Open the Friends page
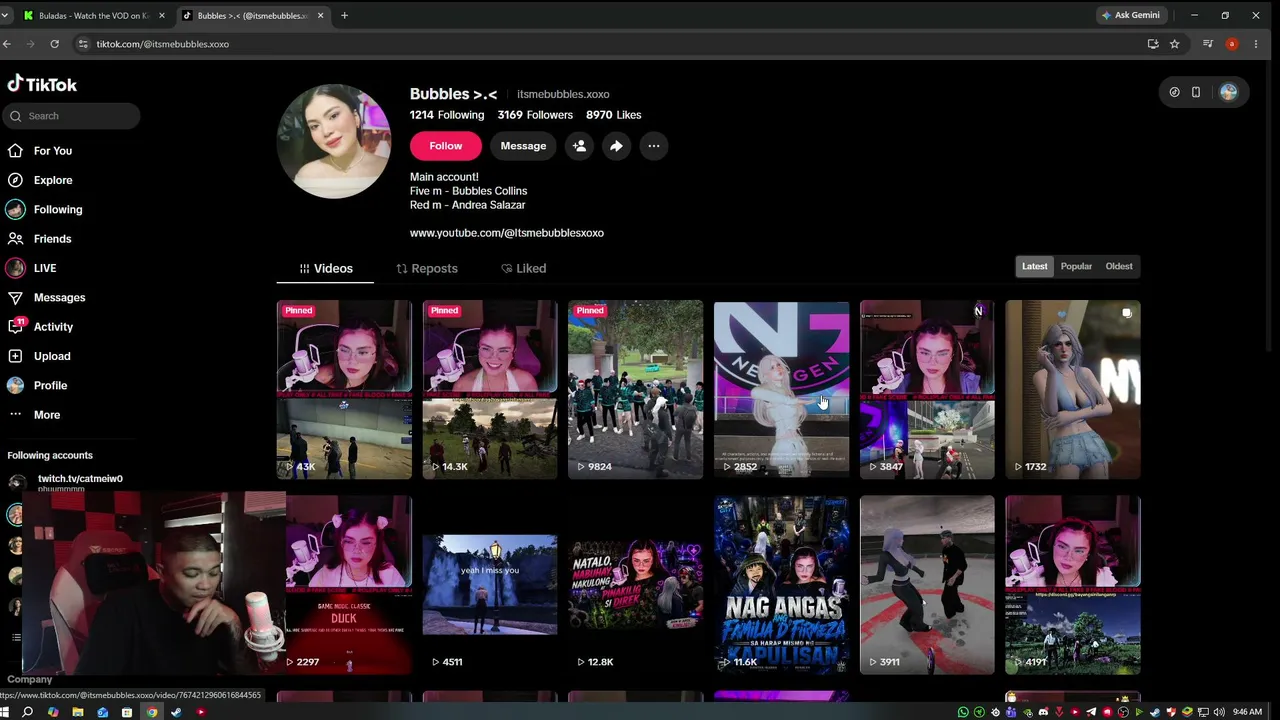 click(40, 239)
